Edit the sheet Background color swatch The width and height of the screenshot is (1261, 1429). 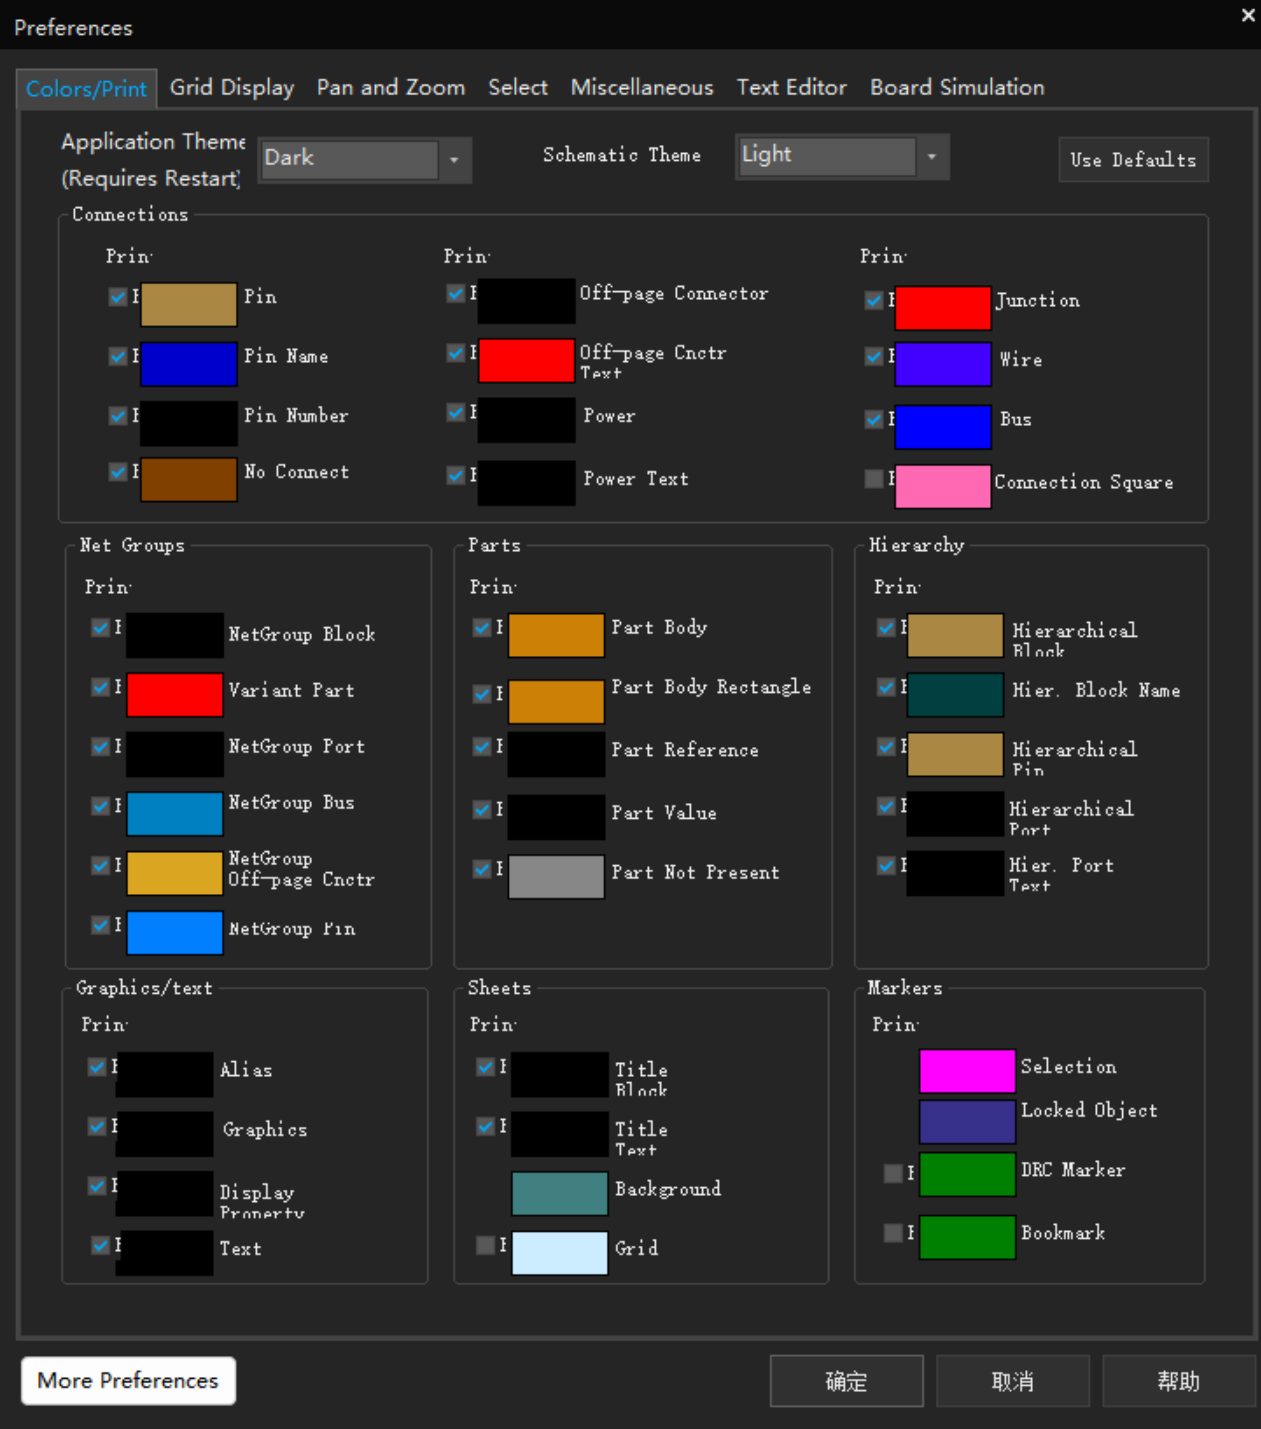(559, 1193)
